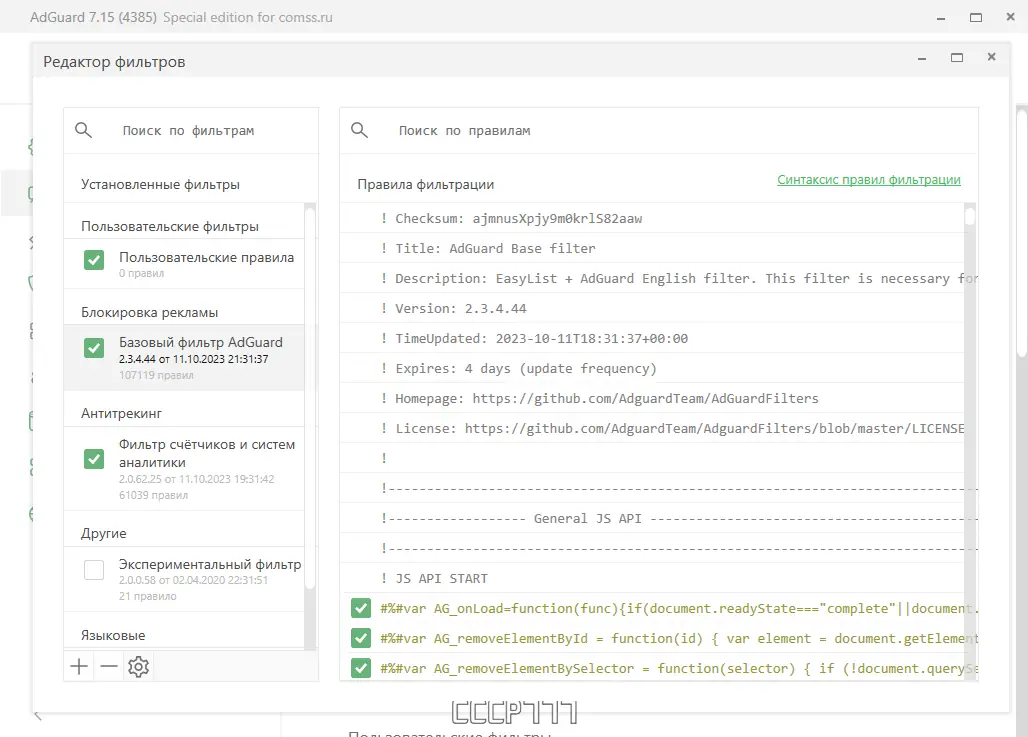This screenshot has width=1028, height=737.
Task: Focus the Поиск по фильтрам search field
Action: click(x=200, y=131)
